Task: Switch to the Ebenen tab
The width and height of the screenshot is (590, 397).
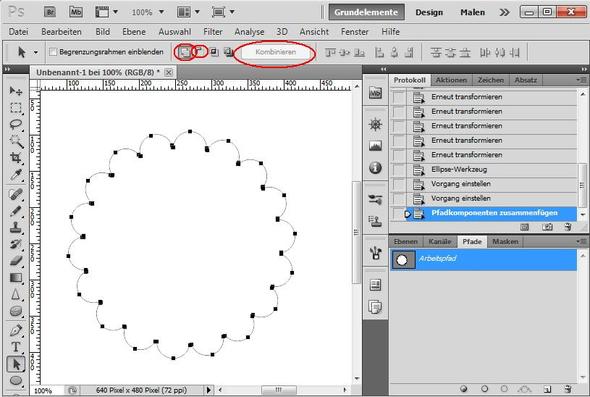Action: 406,242
